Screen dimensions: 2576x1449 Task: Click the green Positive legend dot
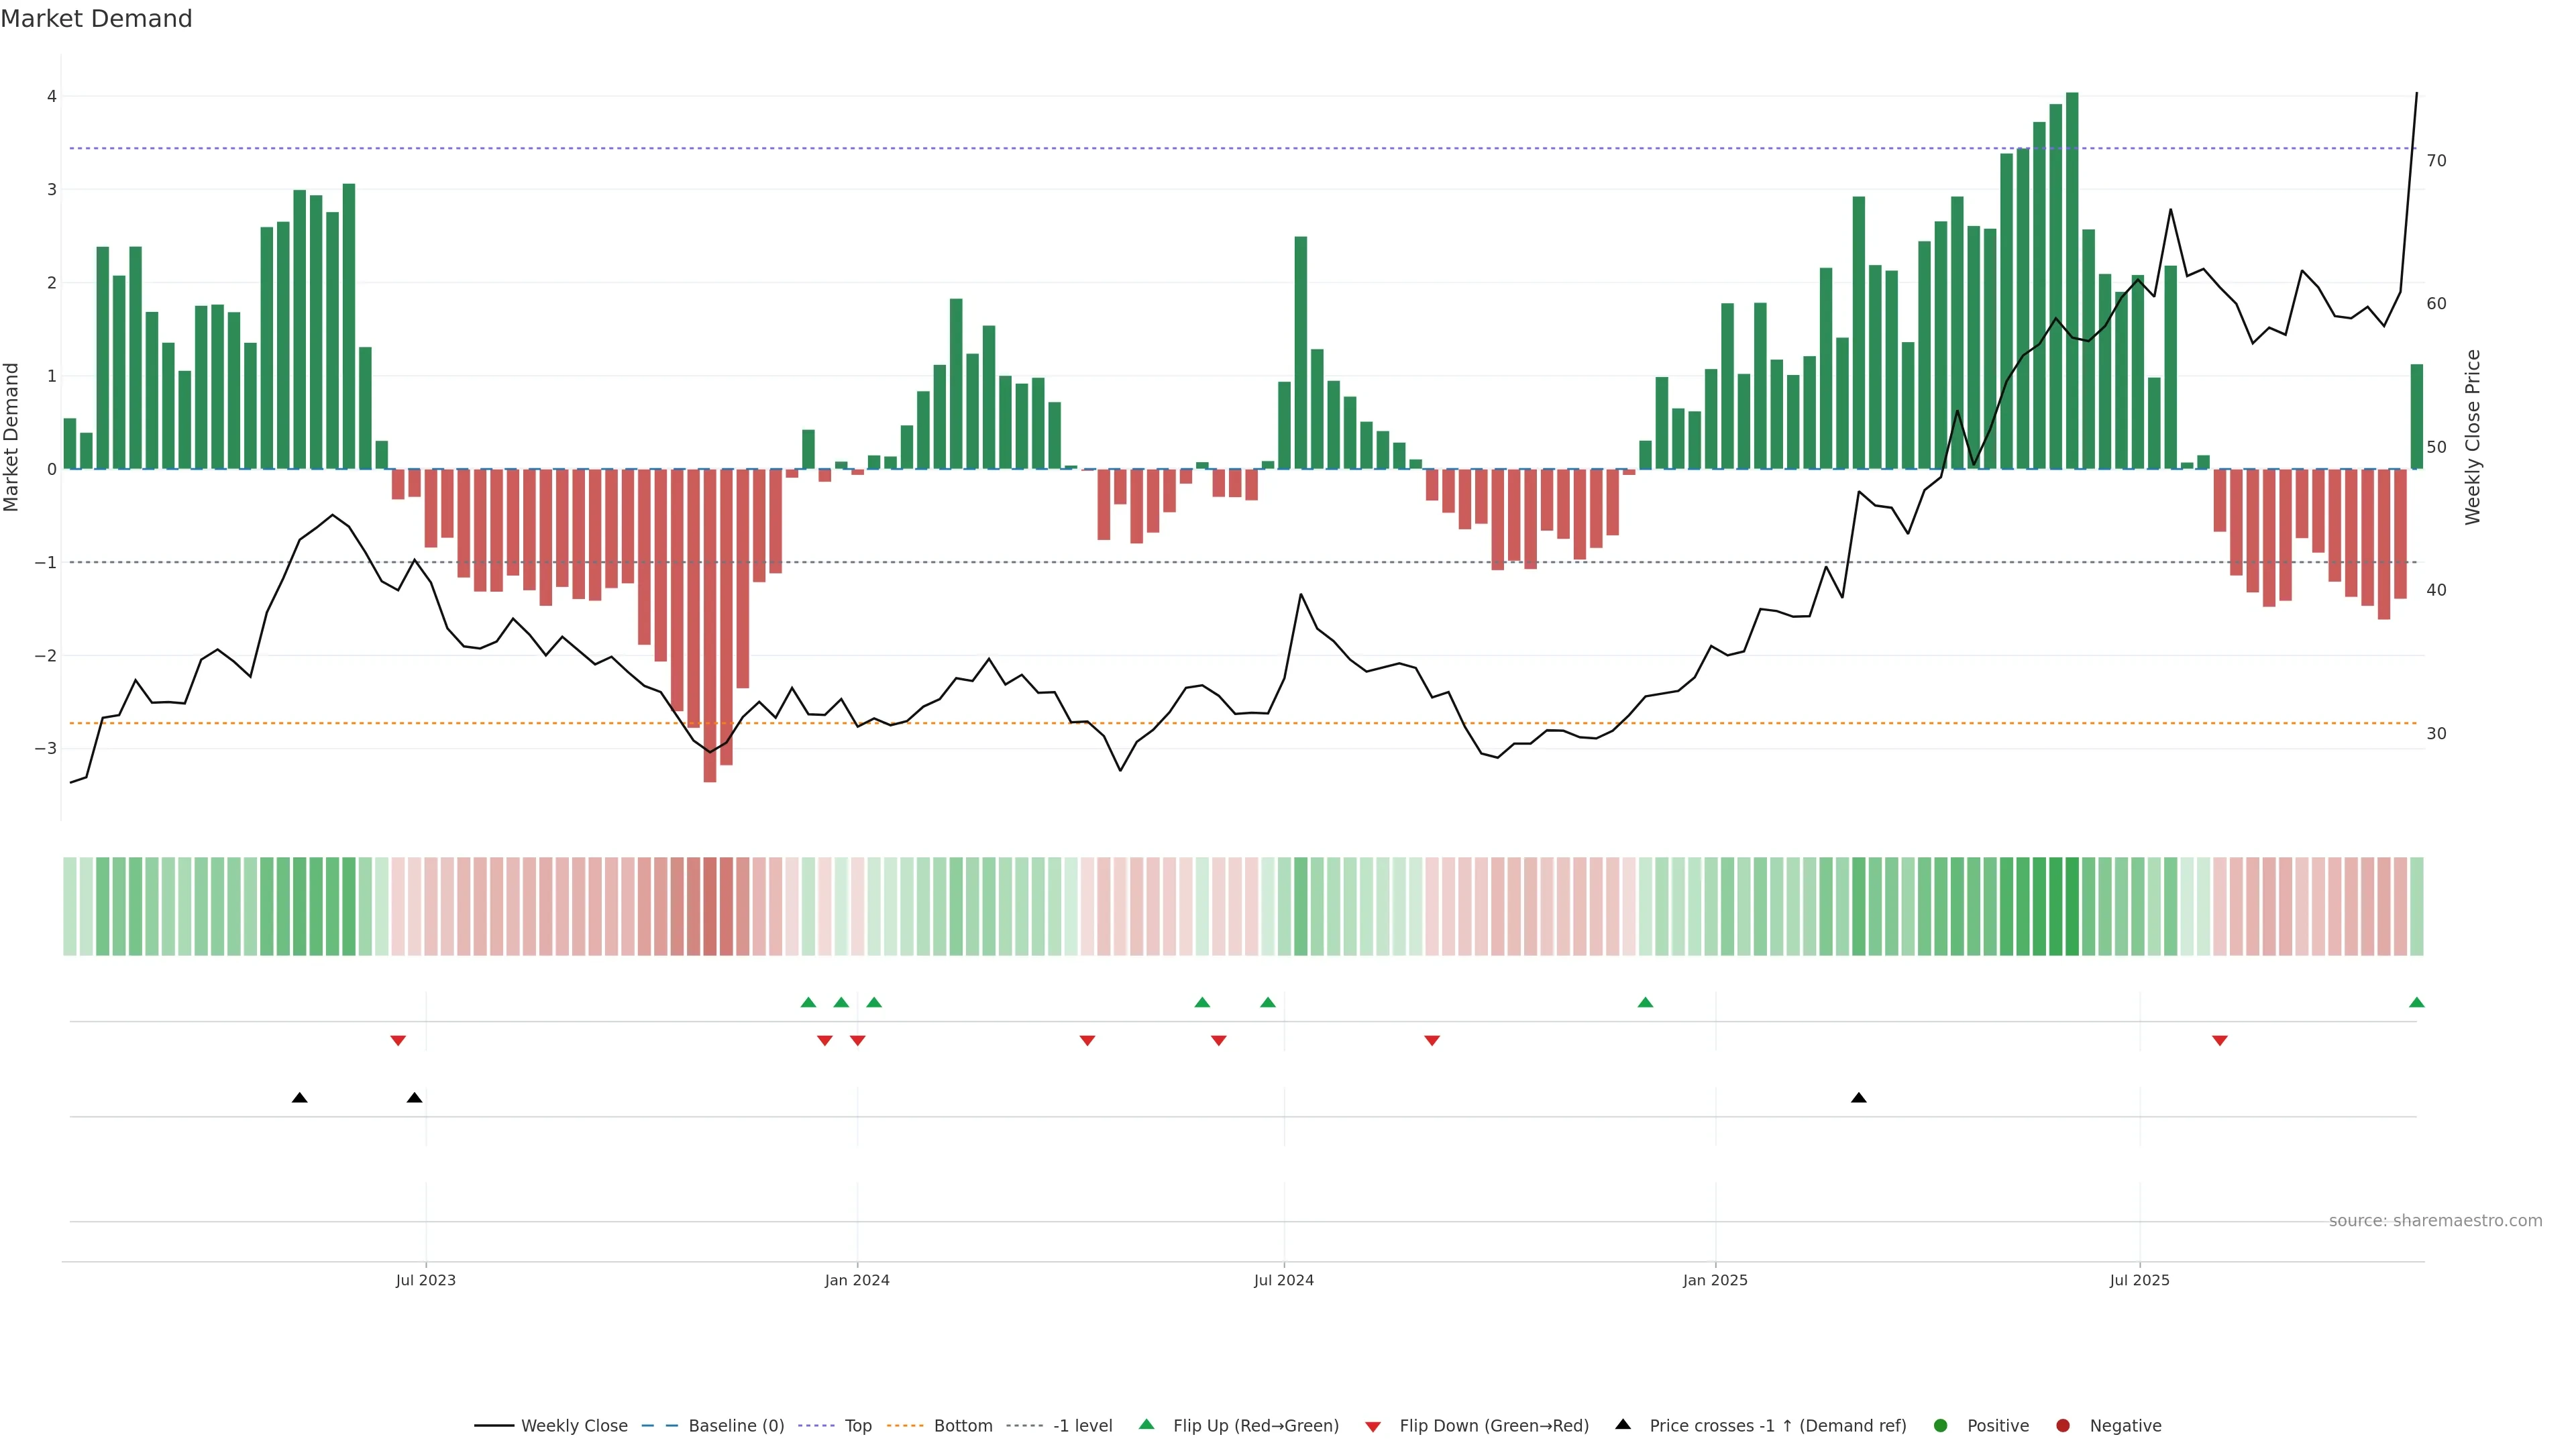click(1941, 1426)
